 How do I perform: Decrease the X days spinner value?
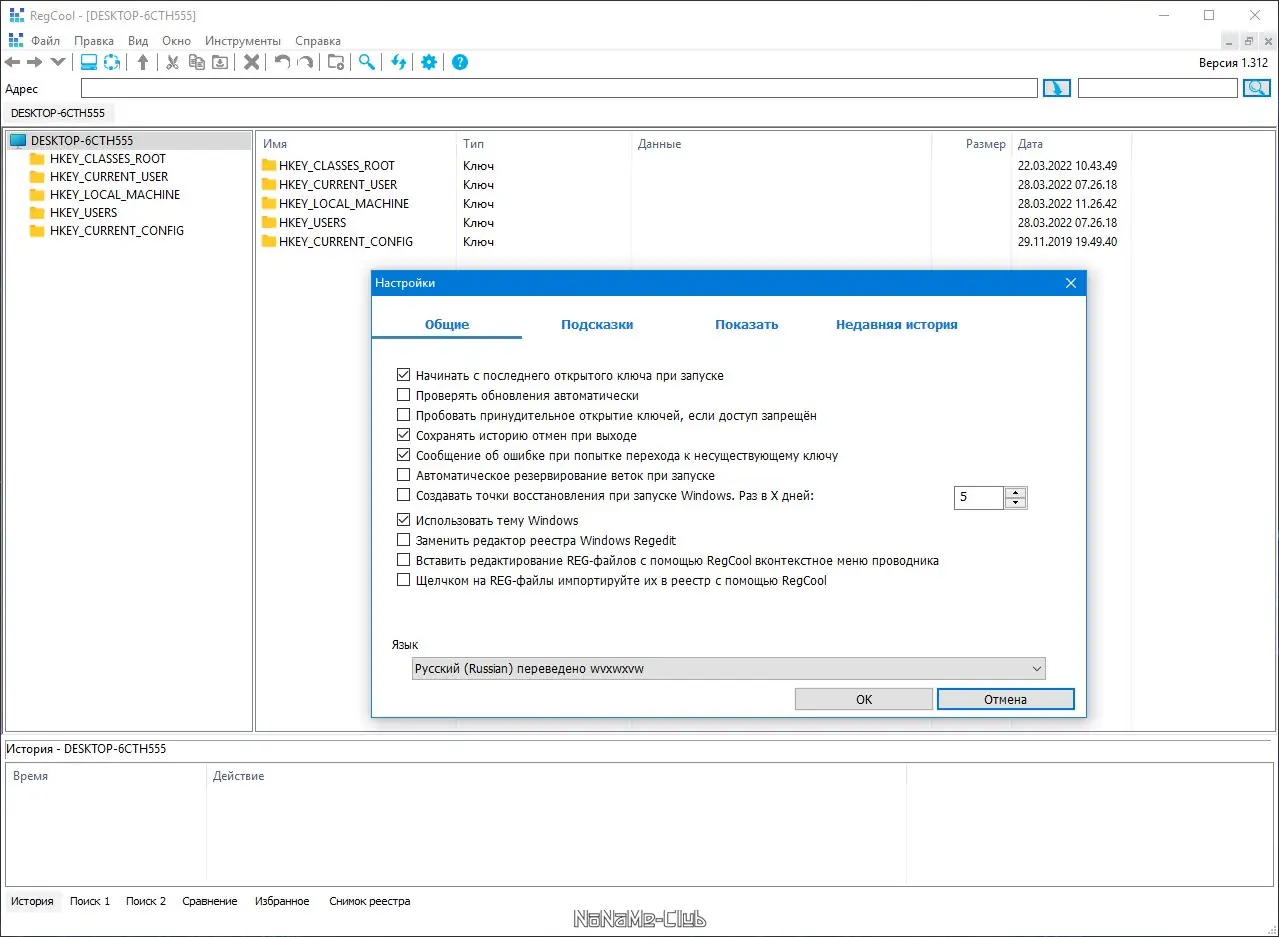pyautogui.click(x=1016, y=503)
